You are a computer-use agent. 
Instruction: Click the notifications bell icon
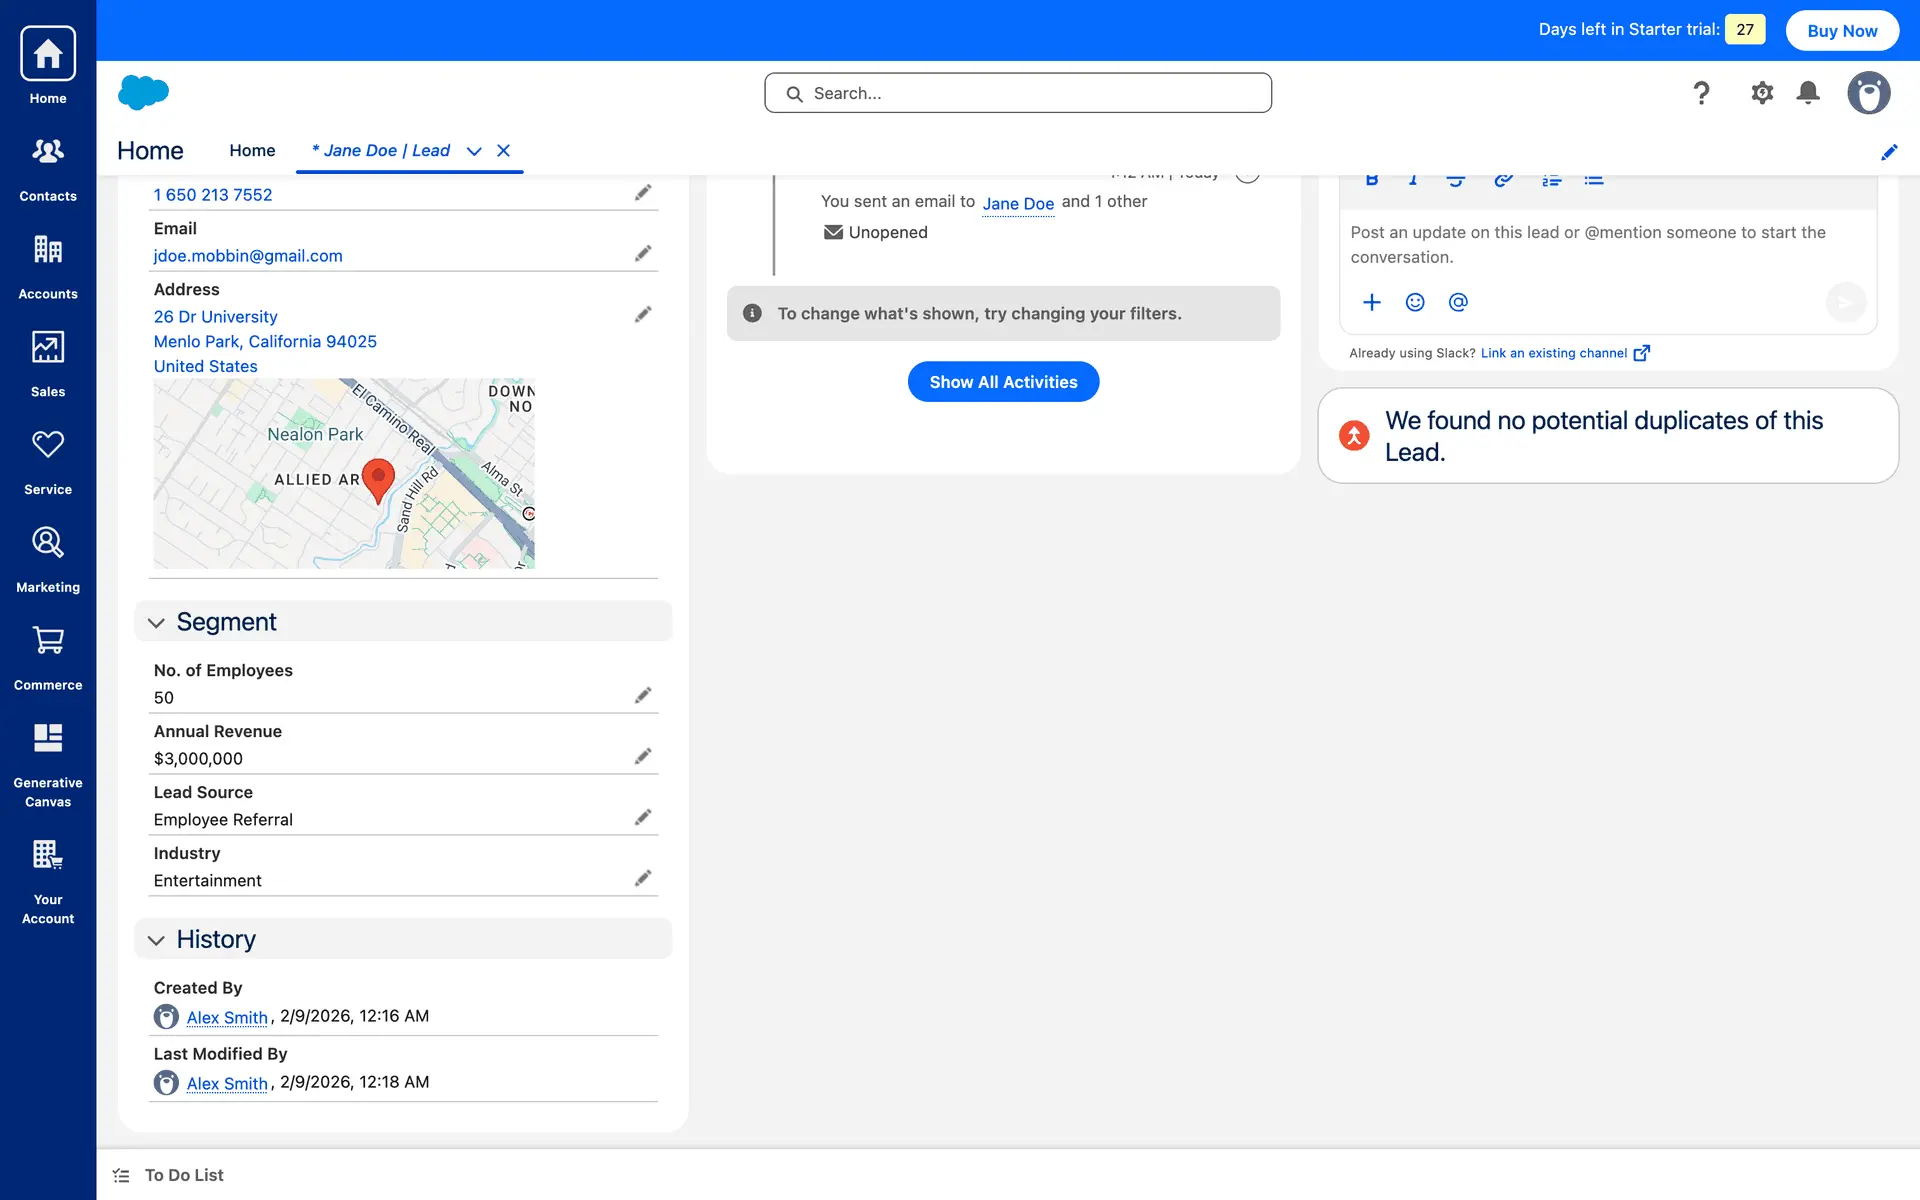pos(1808,93)
